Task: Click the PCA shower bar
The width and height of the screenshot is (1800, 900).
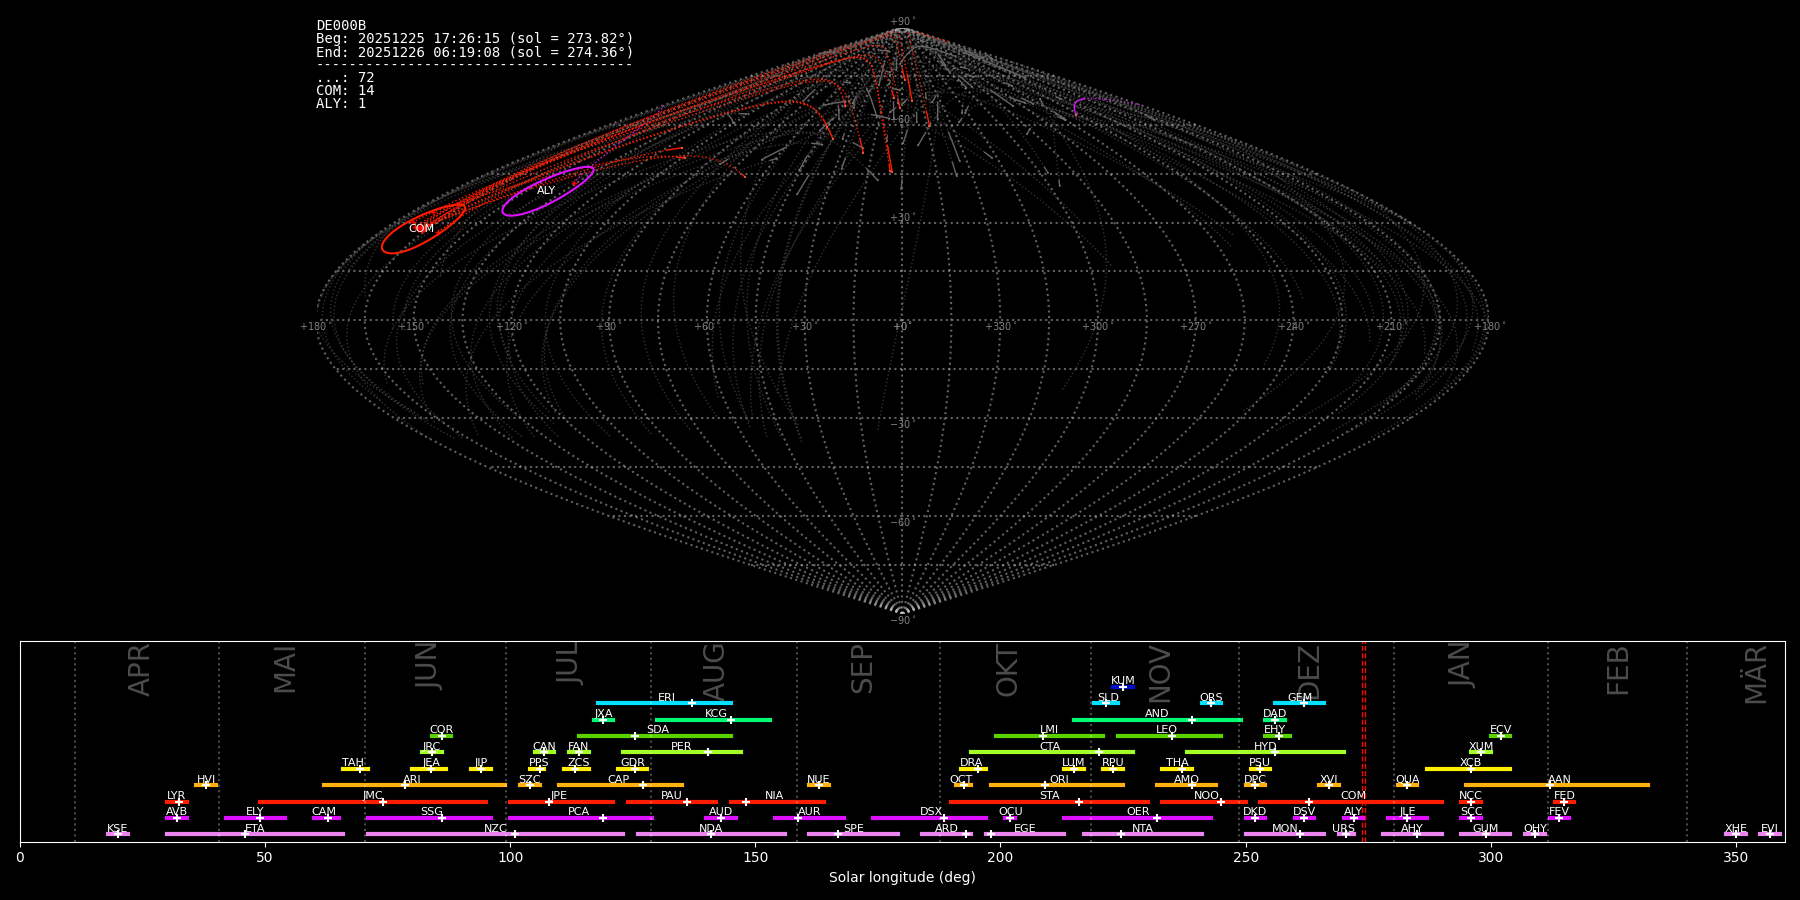Action: (x=580, y=818)
